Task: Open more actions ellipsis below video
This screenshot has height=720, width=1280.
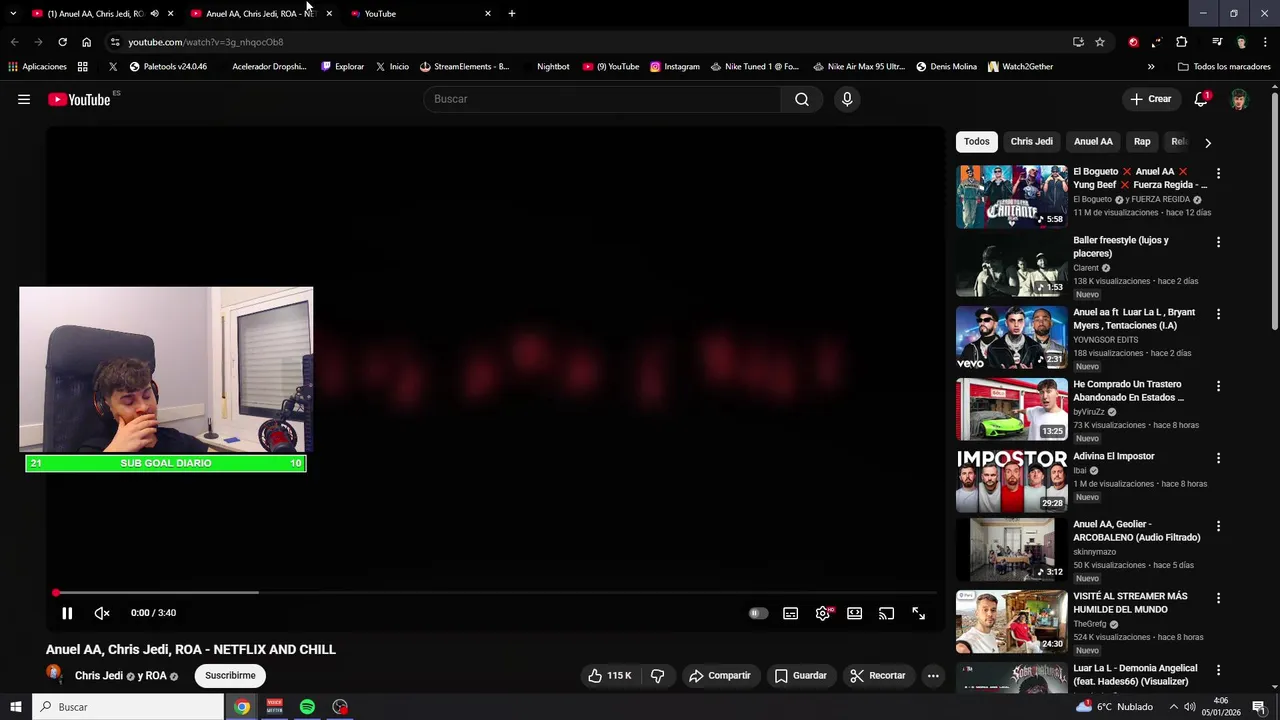Action: click(933, 676)
